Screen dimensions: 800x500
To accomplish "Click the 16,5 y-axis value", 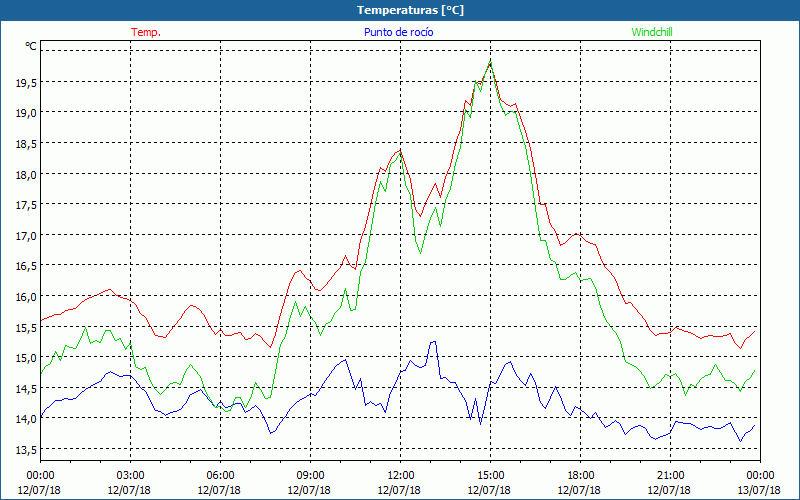I will pyautogui.click(x=27, y=268).
